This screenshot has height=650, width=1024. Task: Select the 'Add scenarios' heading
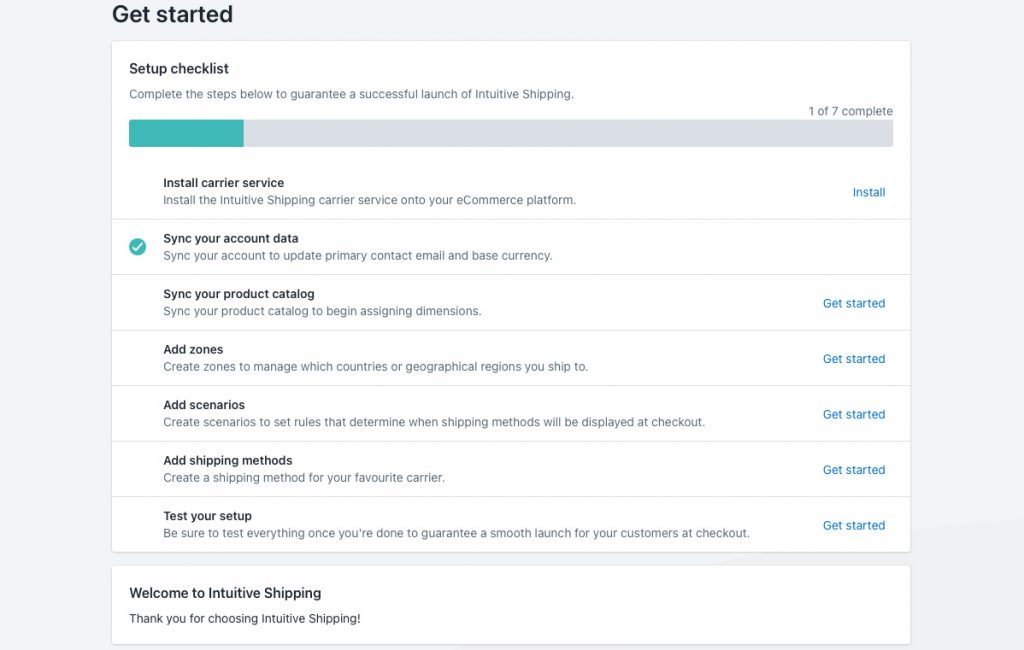click(204, 405)
